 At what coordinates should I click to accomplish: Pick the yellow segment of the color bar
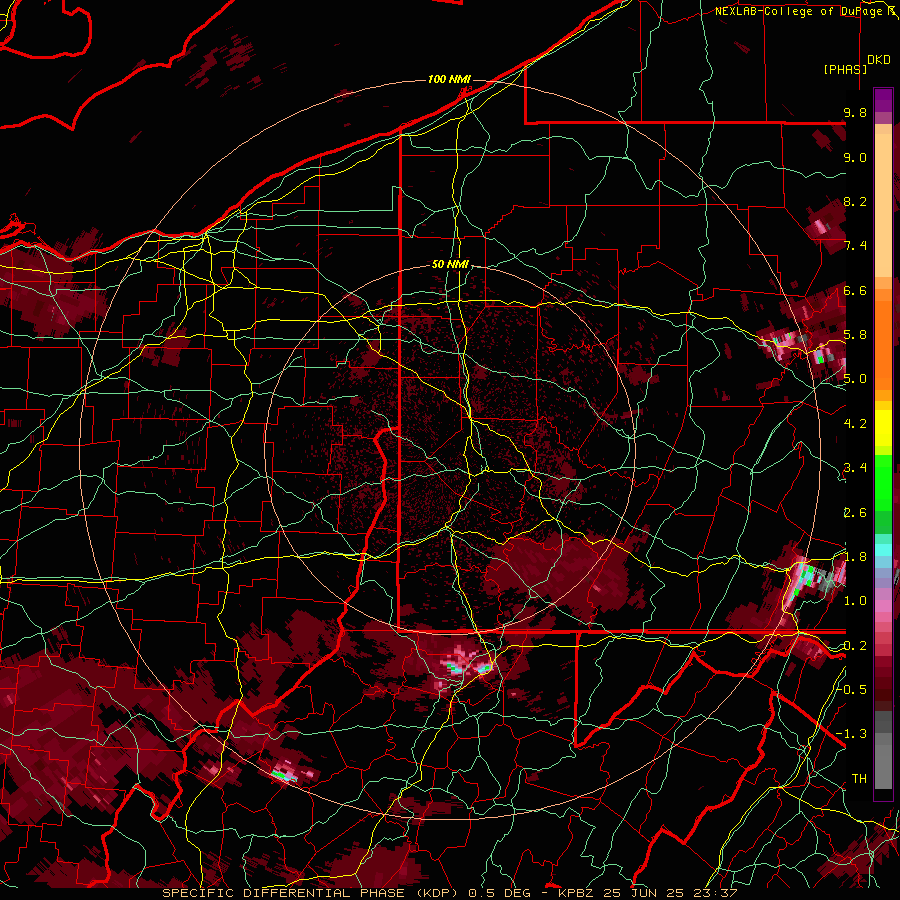pyautogui.click(x=883, y=428)
